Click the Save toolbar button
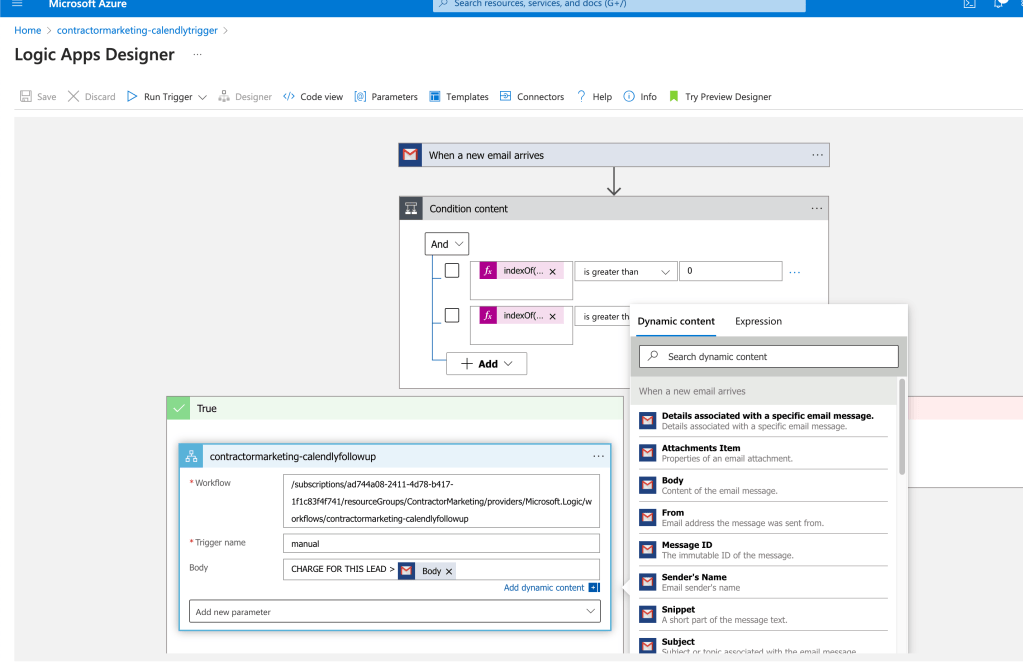This screenshot has width=1023, height=662. click(38, 97)
